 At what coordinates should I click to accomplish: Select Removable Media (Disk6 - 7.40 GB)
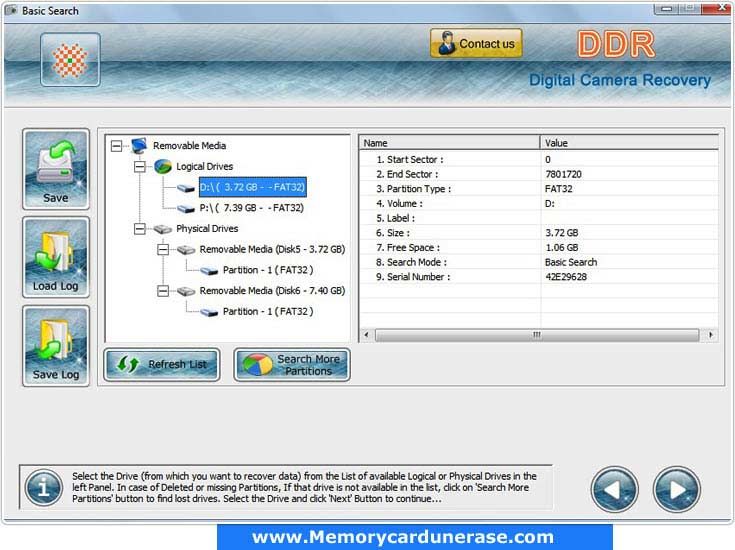click(272, 291)
